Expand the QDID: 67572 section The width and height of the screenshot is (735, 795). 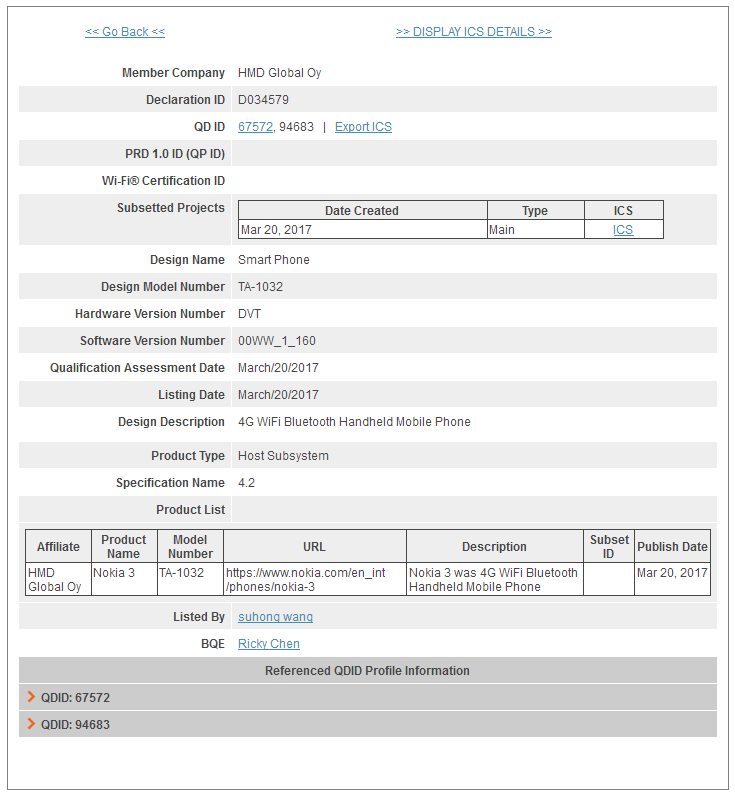[368, 698]
